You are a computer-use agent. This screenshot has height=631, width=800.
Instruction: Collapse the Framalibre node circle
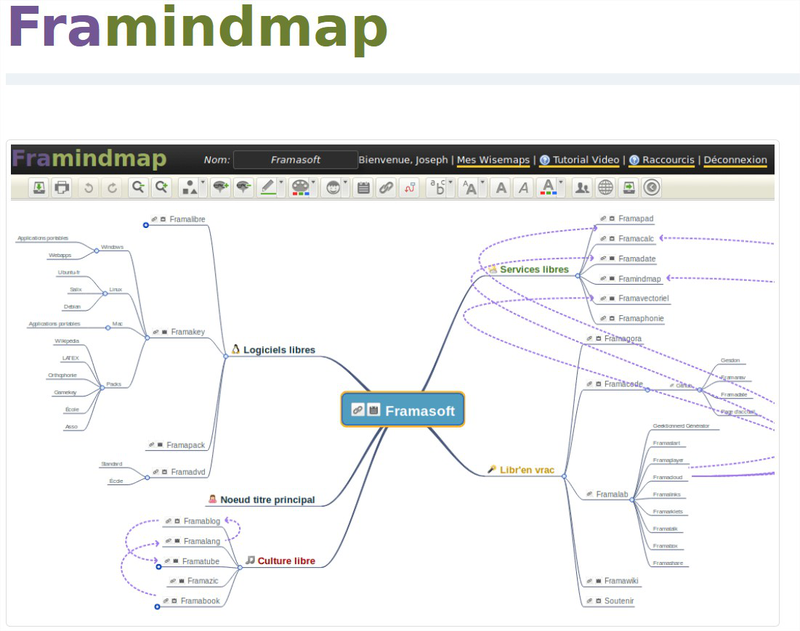[x=145, y=225]
